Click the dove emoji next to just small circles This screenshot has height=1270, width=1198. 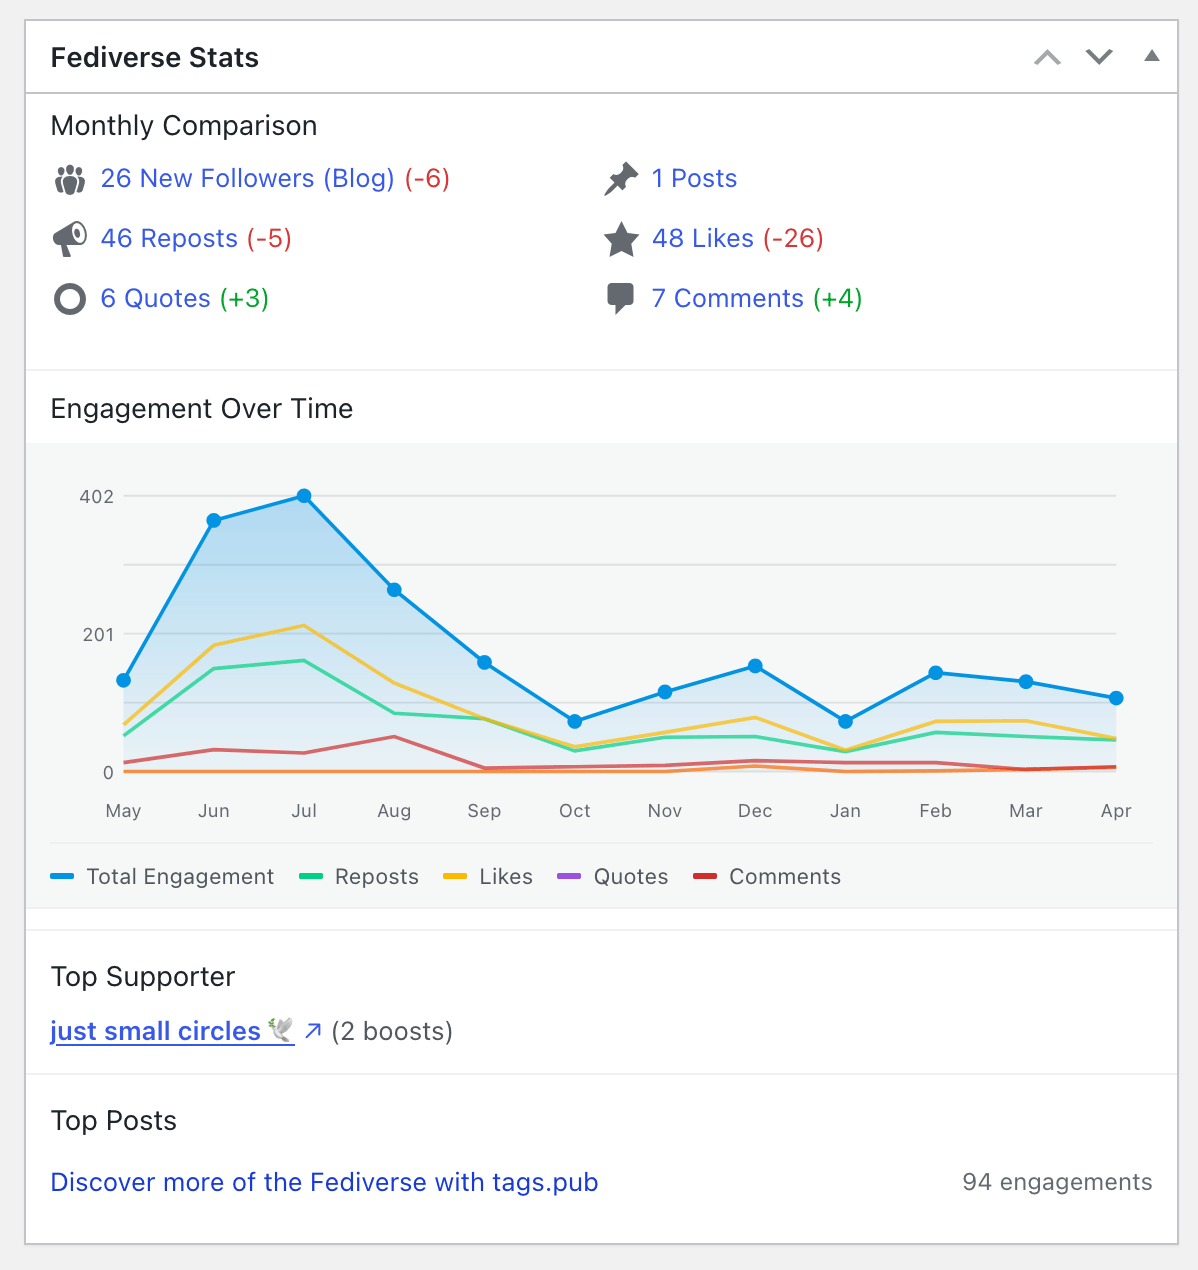tap(281, 1027)
